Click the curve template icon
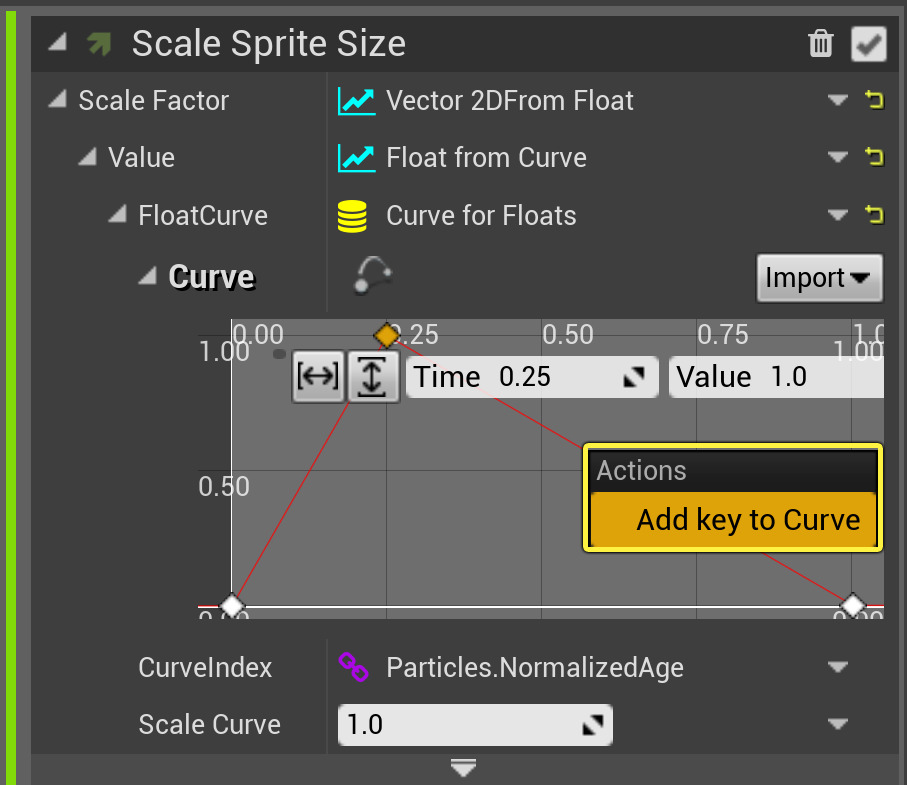The image size is (907, 785). pyautogui.click(x=372, y=276)
